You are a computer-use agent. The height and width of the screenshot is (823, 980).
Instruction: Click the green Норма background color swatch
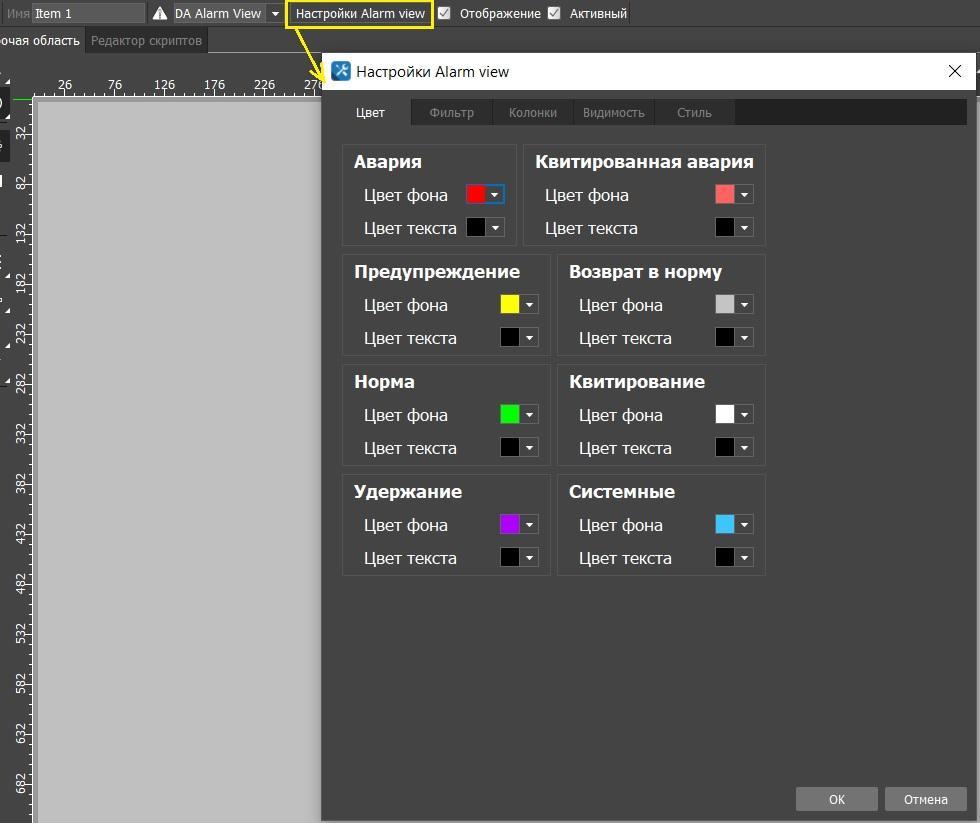(x=510, y=414)
